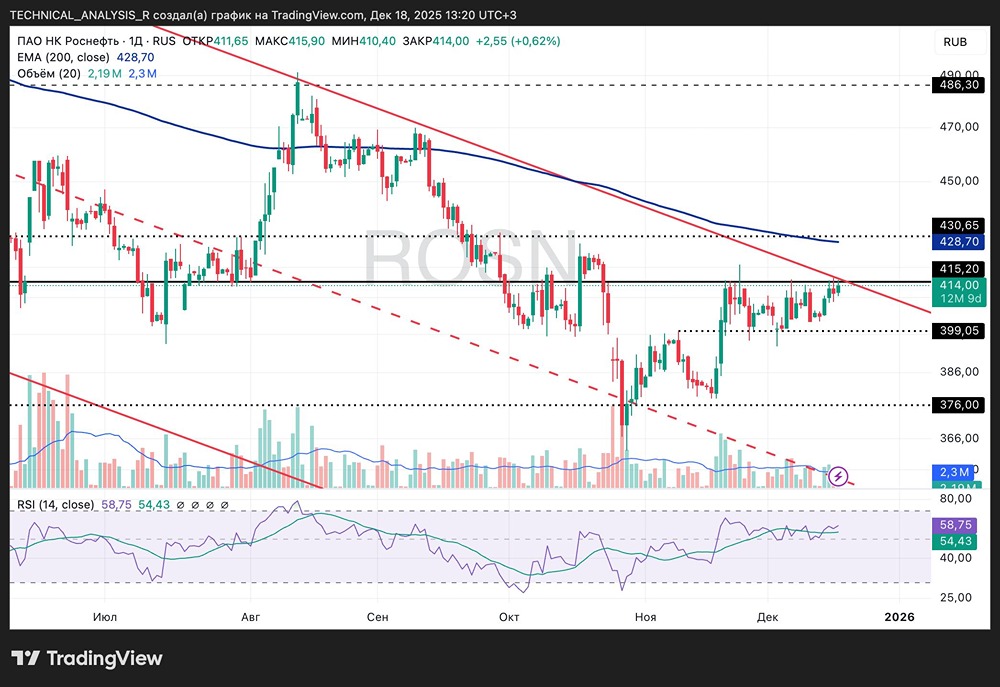Click the ОТКР 411,65 open value
The height and width of the screenshot is (687, 1000).
coord(216,41)
